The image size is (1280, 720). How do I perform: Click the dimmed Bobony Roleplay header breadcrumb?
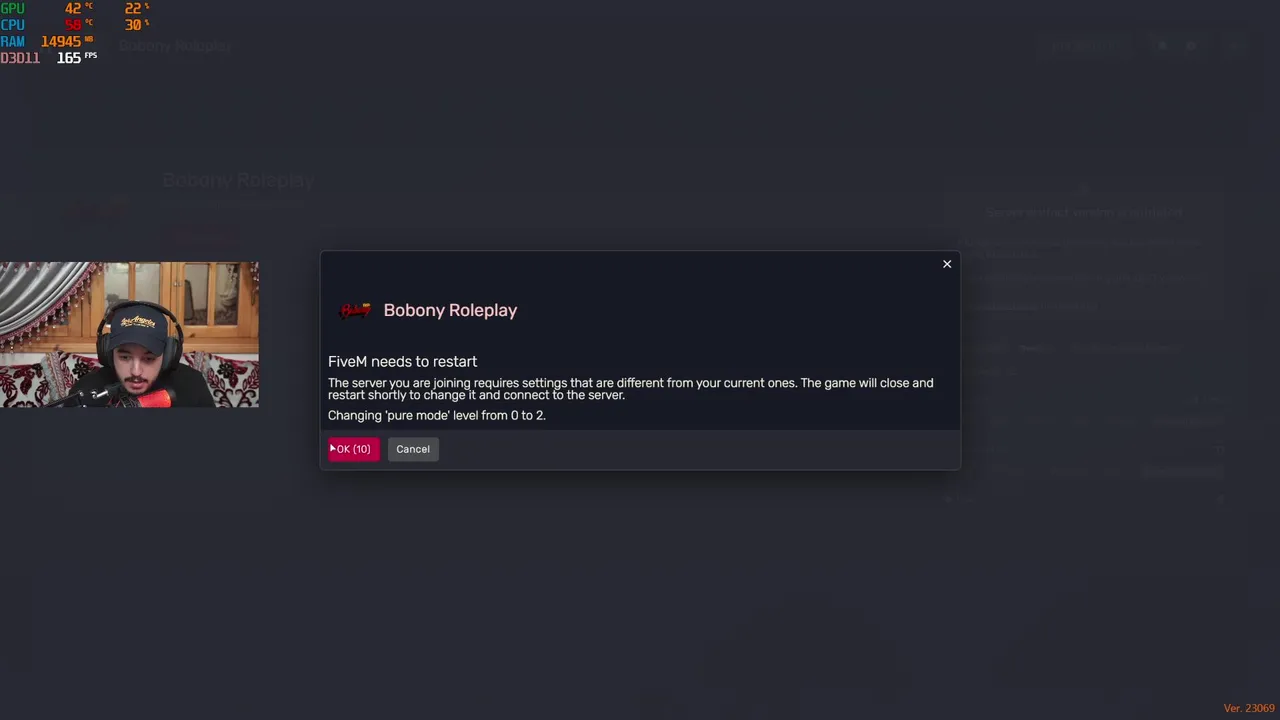click(175, 46)
